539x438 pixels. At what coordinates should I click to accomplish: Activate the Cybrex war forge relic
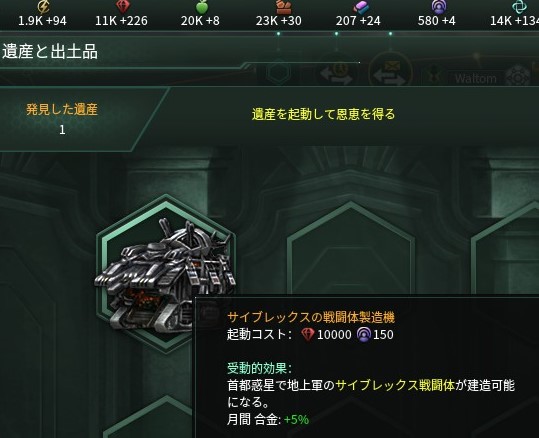coord(166,275)
